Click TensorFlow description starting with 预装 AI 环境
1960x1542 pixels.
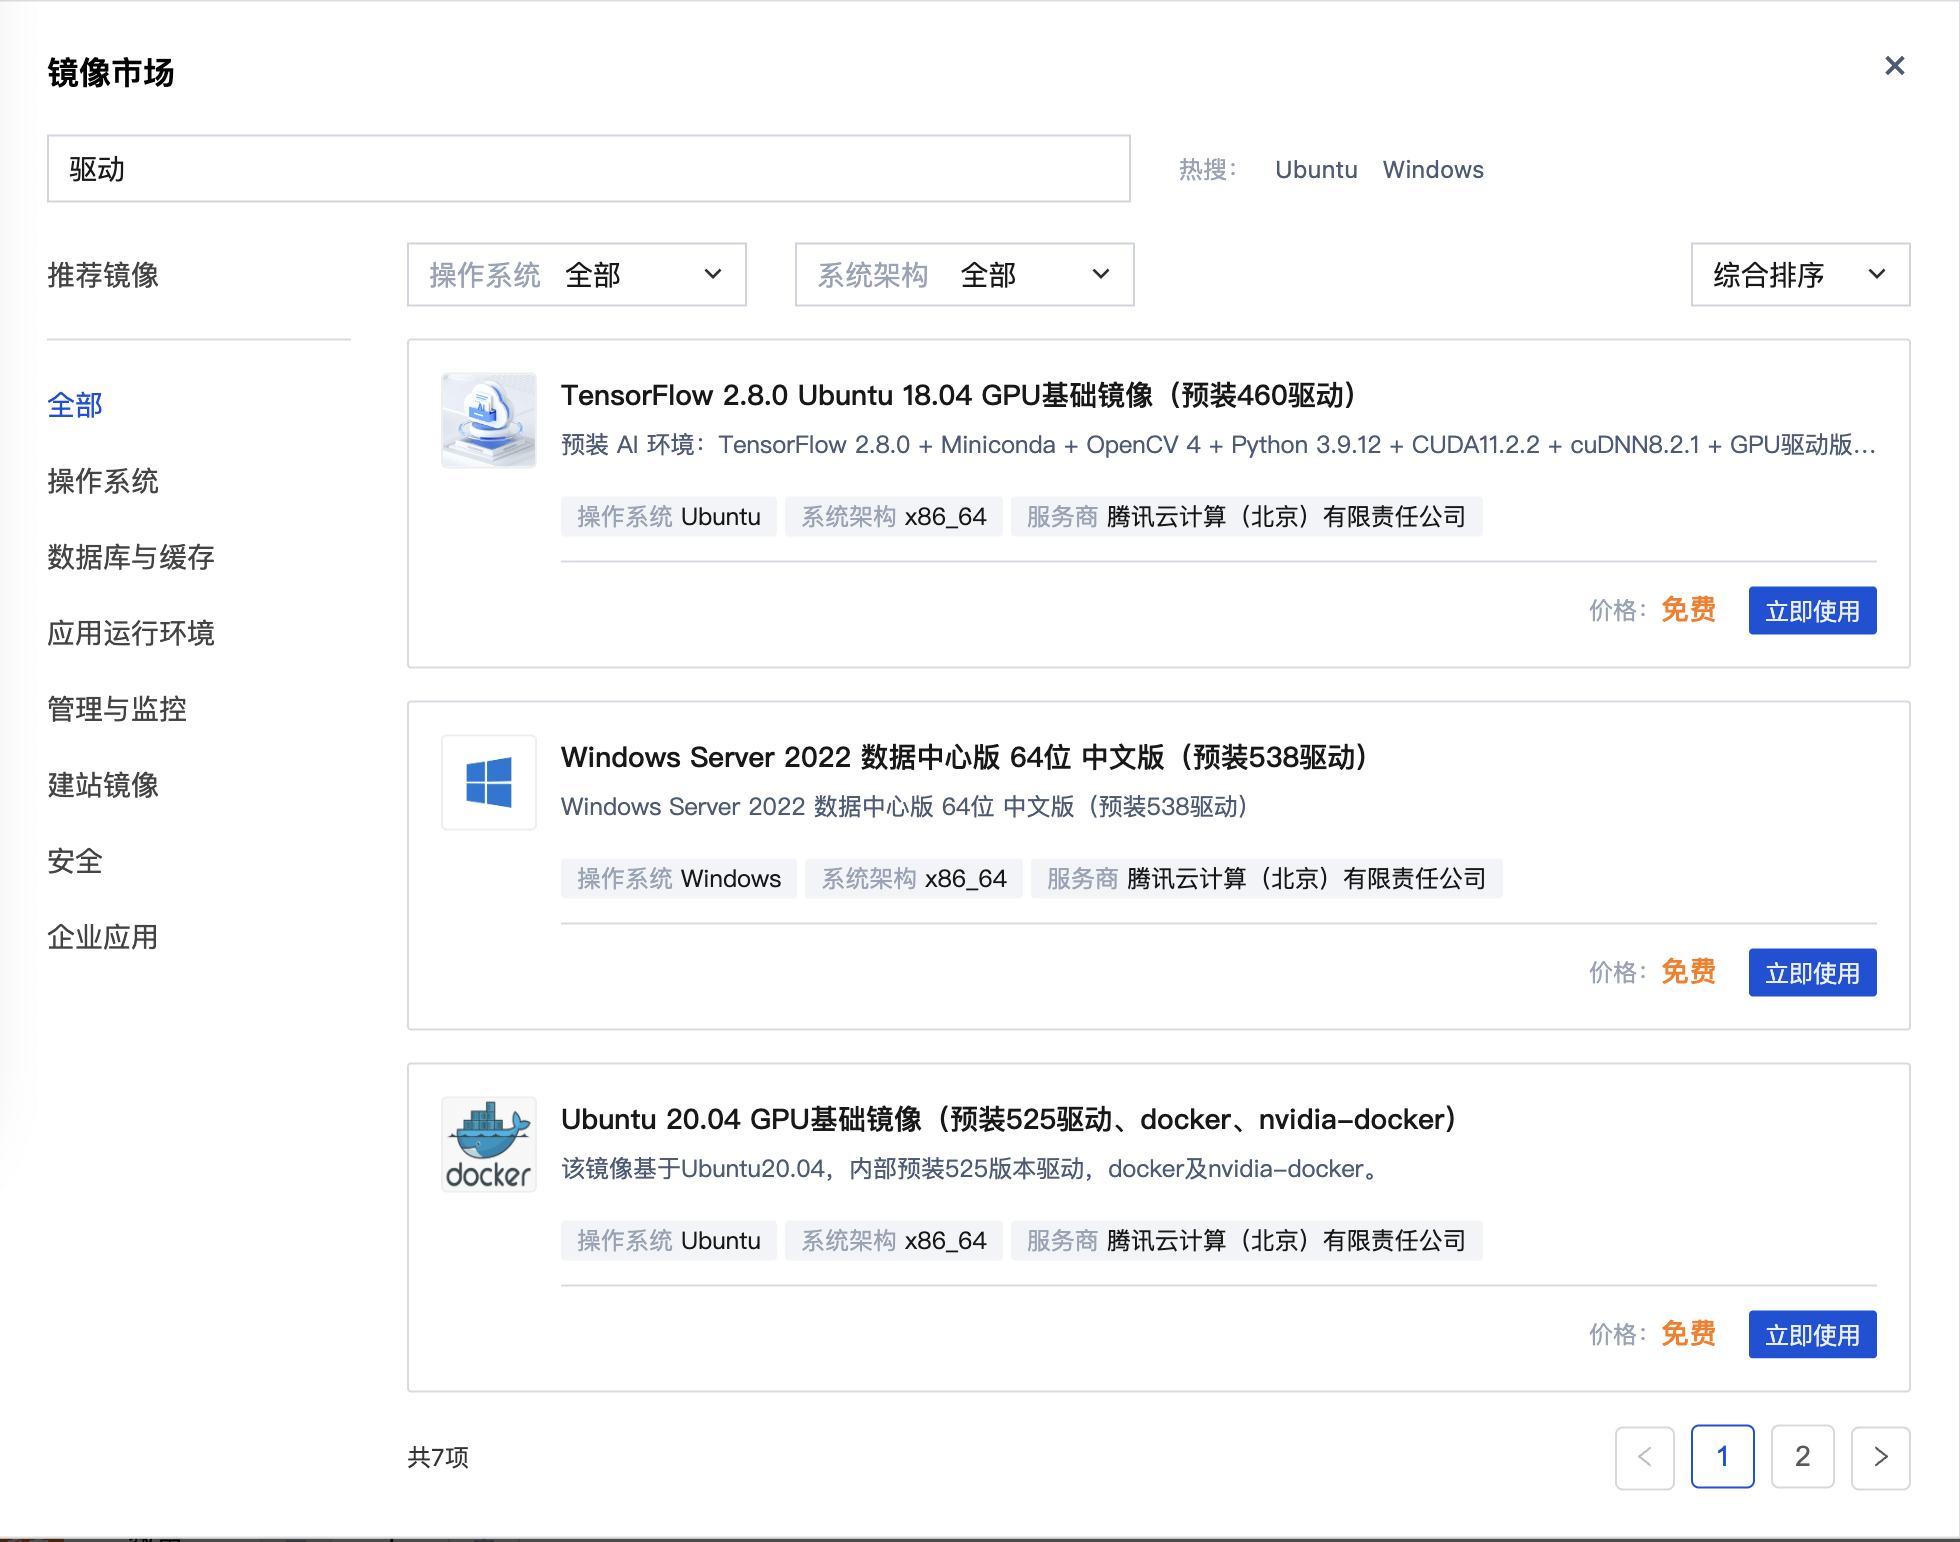click(1218, 445)
